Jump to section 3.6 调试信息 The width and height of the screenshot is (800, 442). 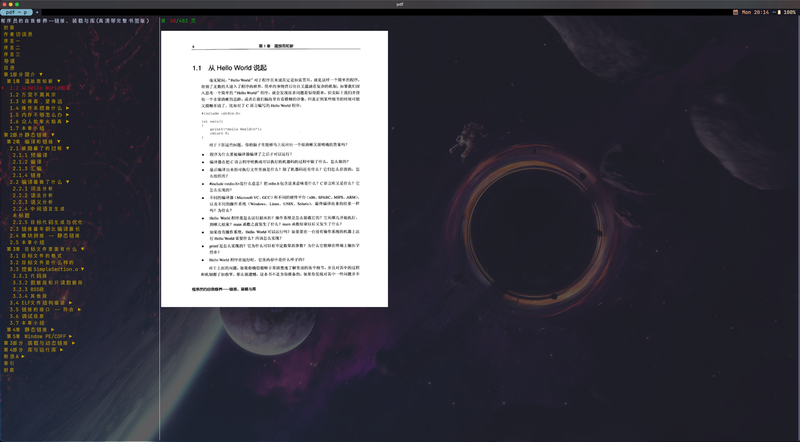tap(27, 316)
